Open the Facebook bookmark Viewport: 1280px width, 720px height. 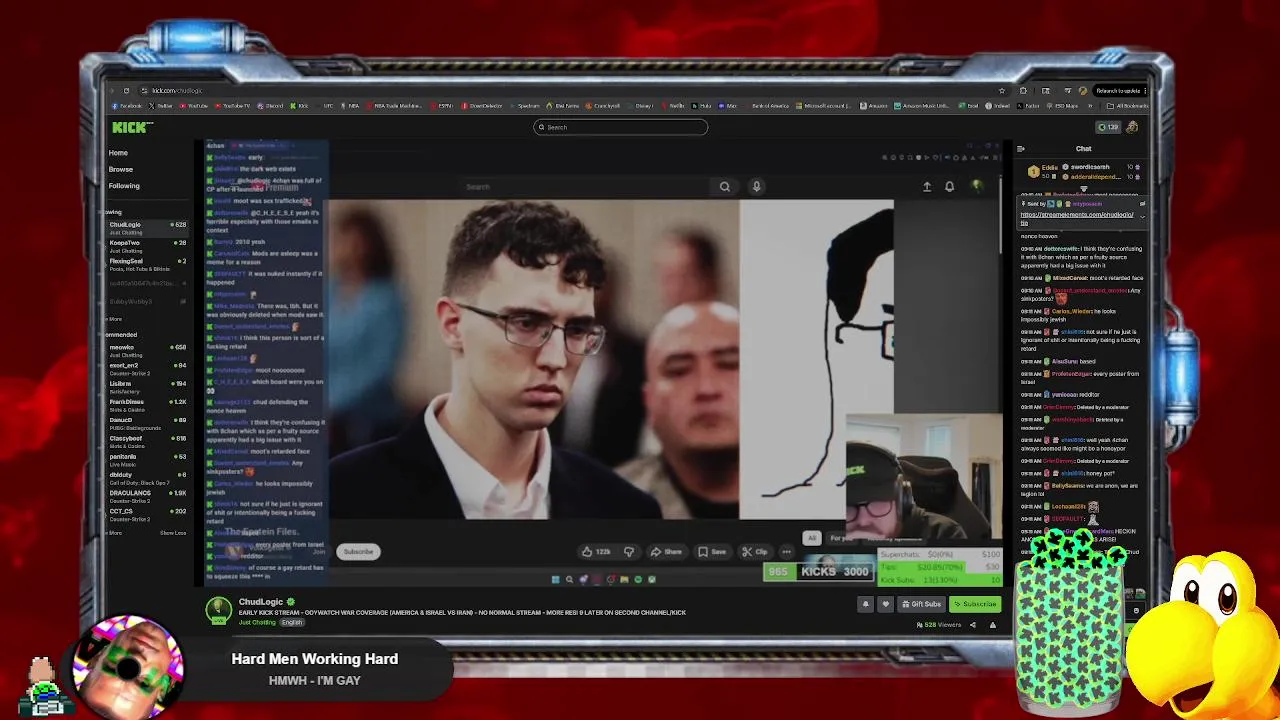(127, 106)
